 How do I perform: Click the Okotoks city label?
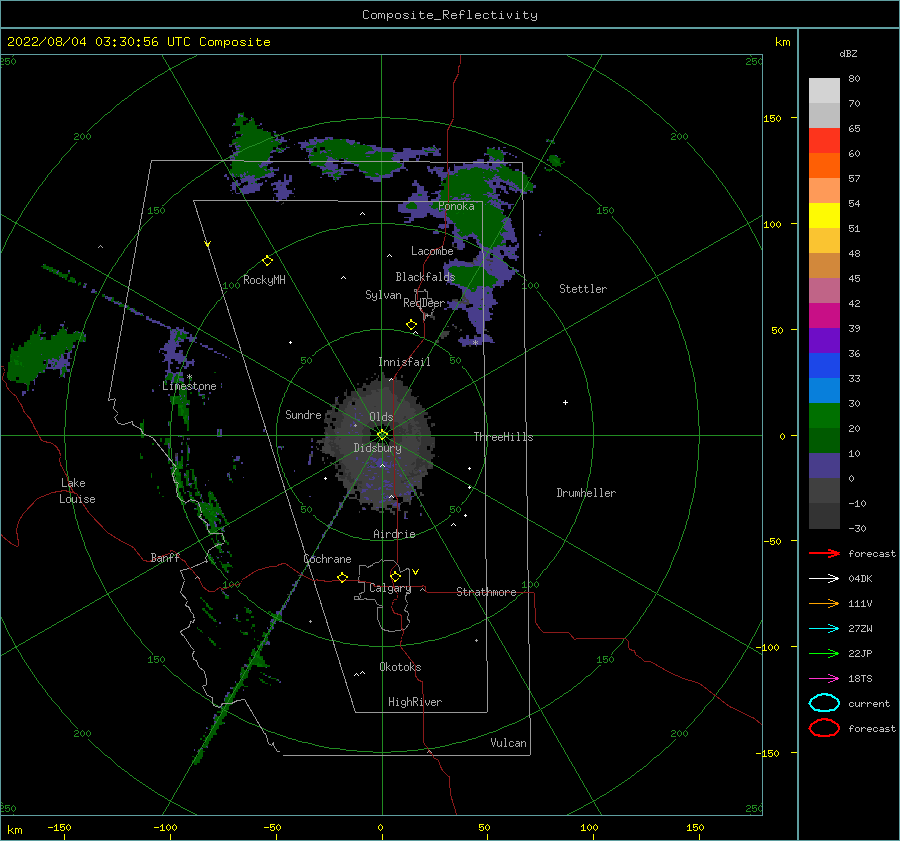[400, 667]
